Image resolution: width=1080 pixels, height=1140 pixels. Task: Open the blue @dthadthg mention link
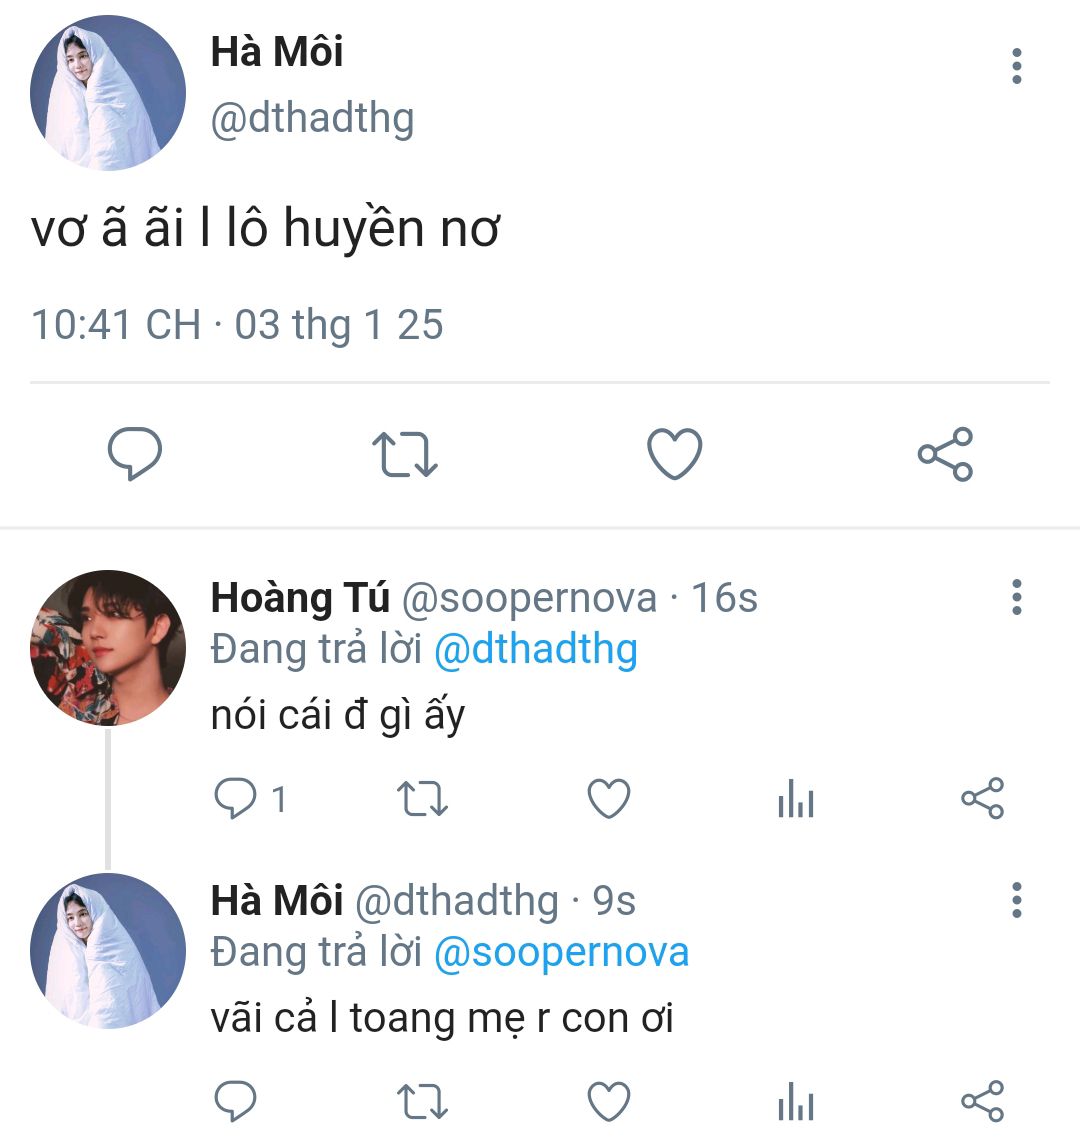(535, 650)
